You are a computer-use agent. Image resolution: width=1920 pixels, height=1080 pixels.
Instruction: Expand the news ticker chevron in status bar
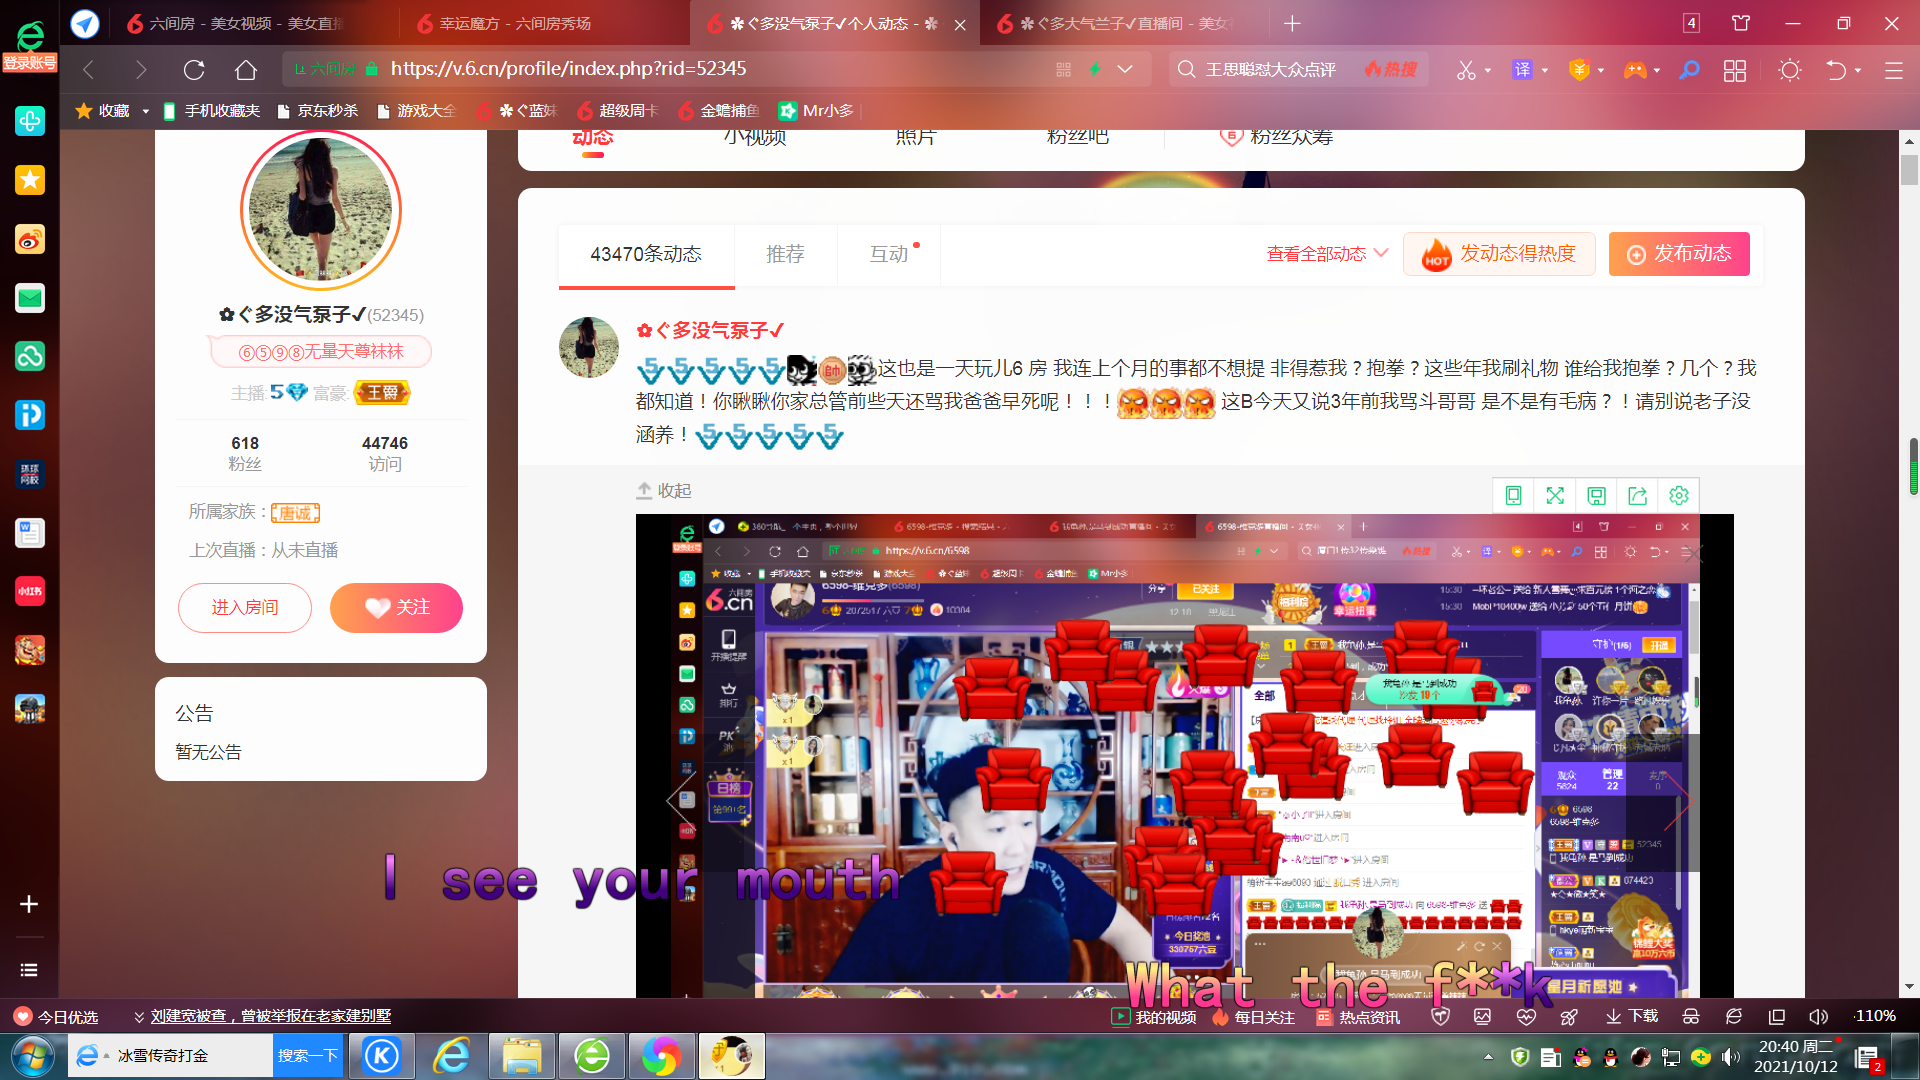(139, 1017)
